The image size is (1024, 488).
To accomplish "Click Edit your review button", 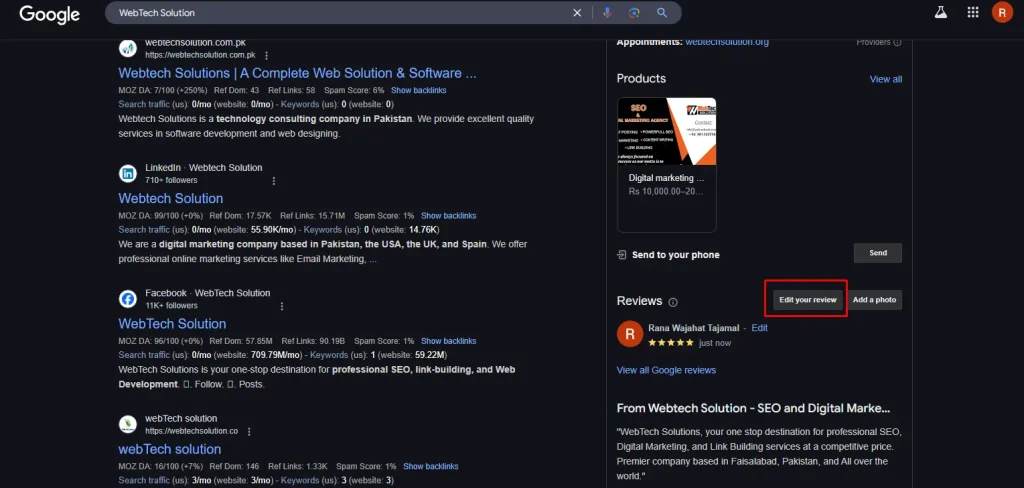I will point(808,300).
